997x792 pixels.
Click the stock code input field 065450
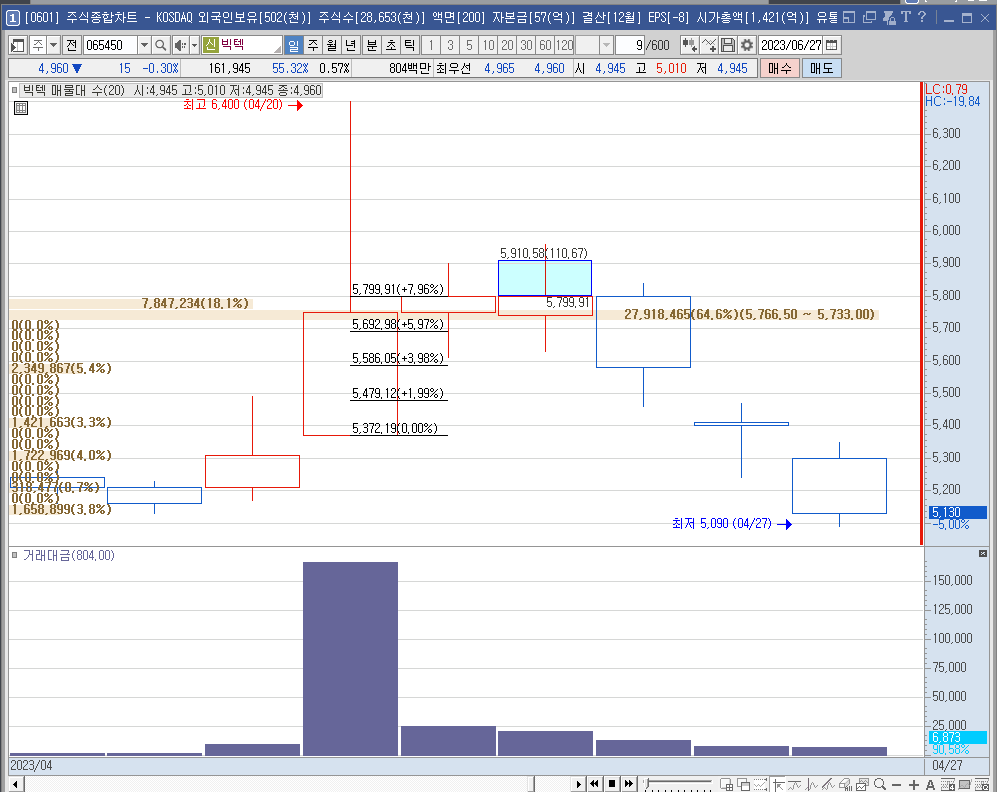[111, 45]
